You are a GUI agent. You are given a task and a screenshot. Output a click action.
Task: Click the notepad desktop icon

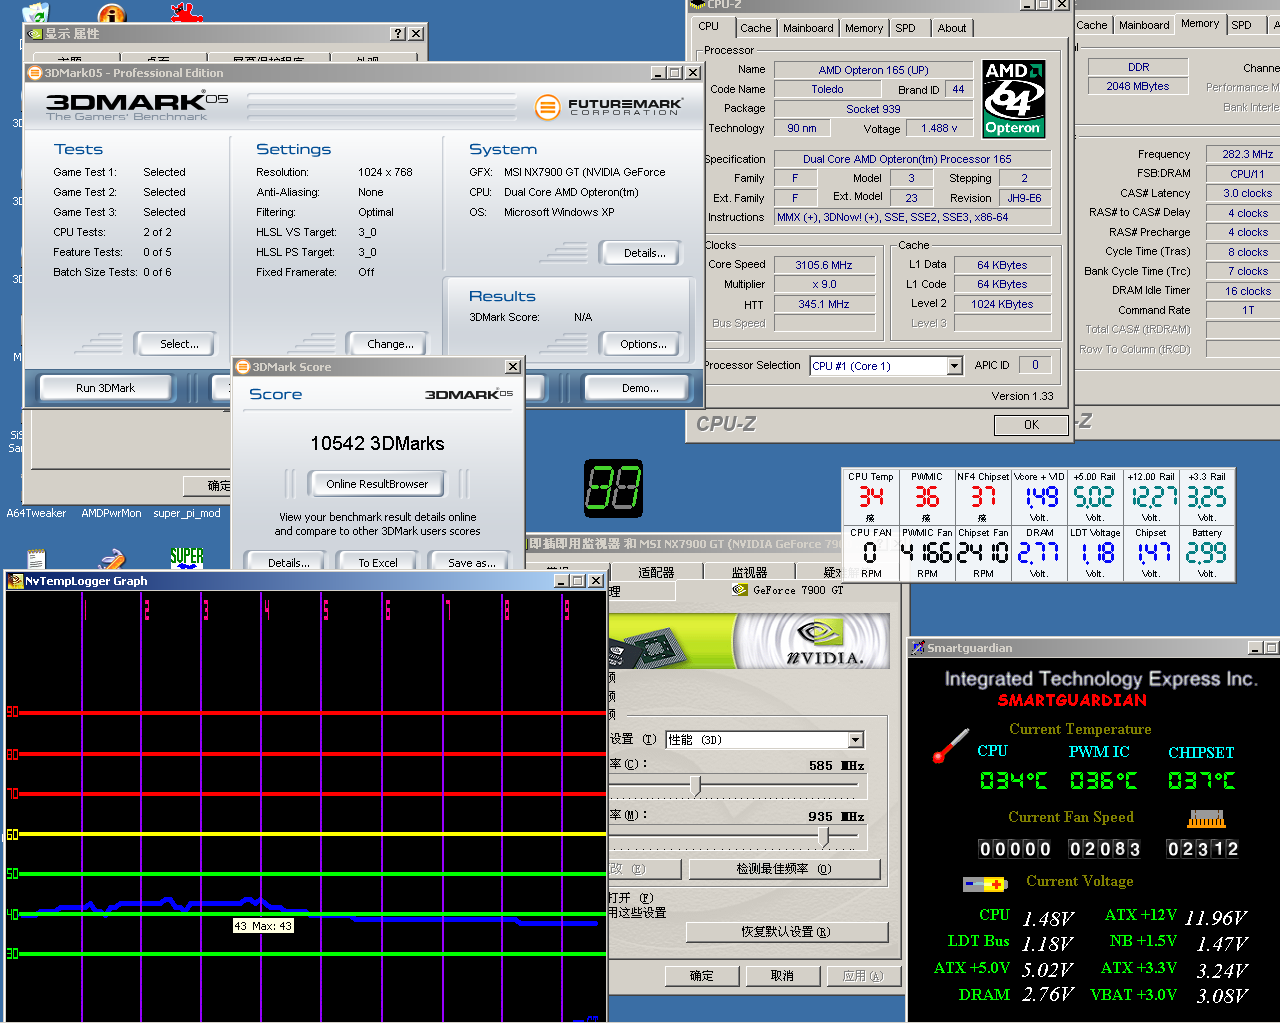(x=37, y=559)
